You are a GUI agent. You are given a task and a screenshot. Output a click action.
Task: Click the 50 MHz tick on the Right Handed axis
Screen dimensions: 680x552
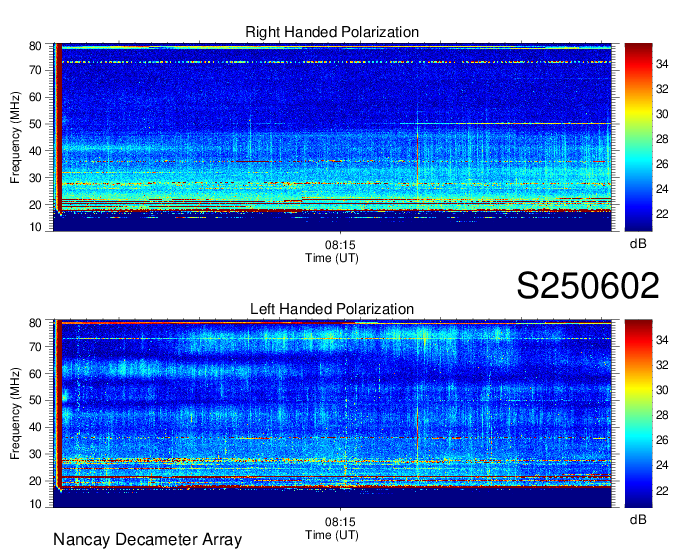tap(35, 124)
